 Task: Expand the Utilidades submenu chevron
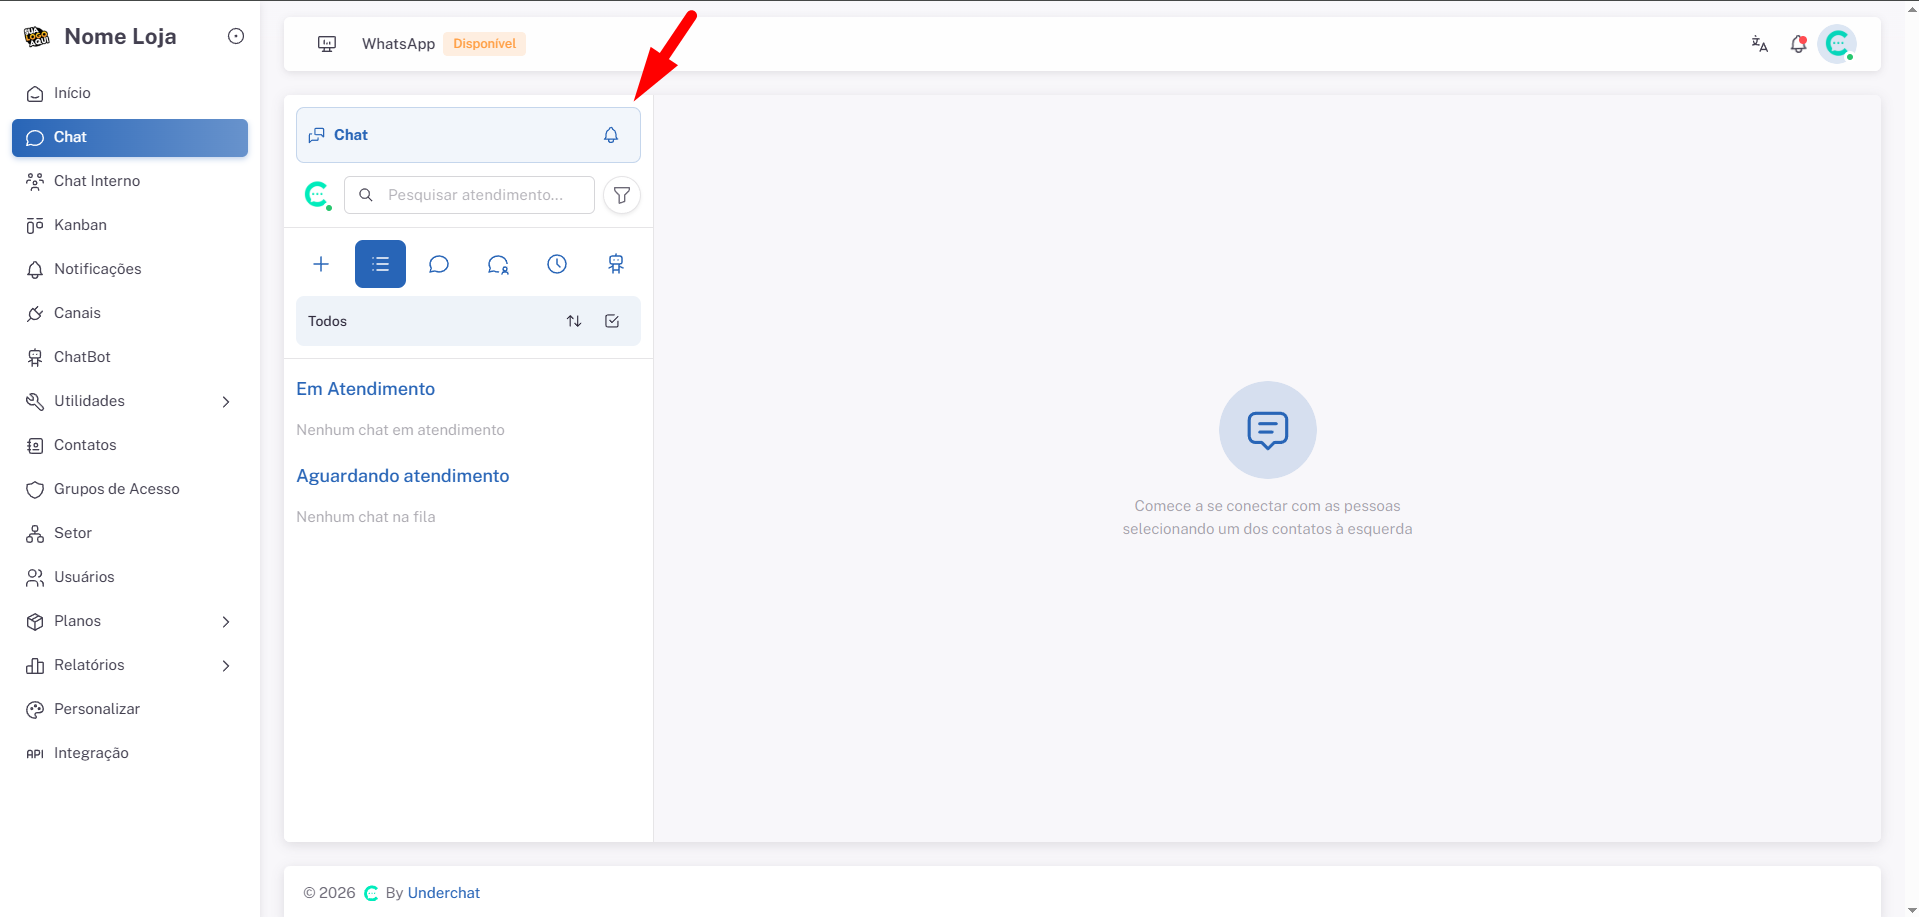pyautogui.click(x=226, y=402)
